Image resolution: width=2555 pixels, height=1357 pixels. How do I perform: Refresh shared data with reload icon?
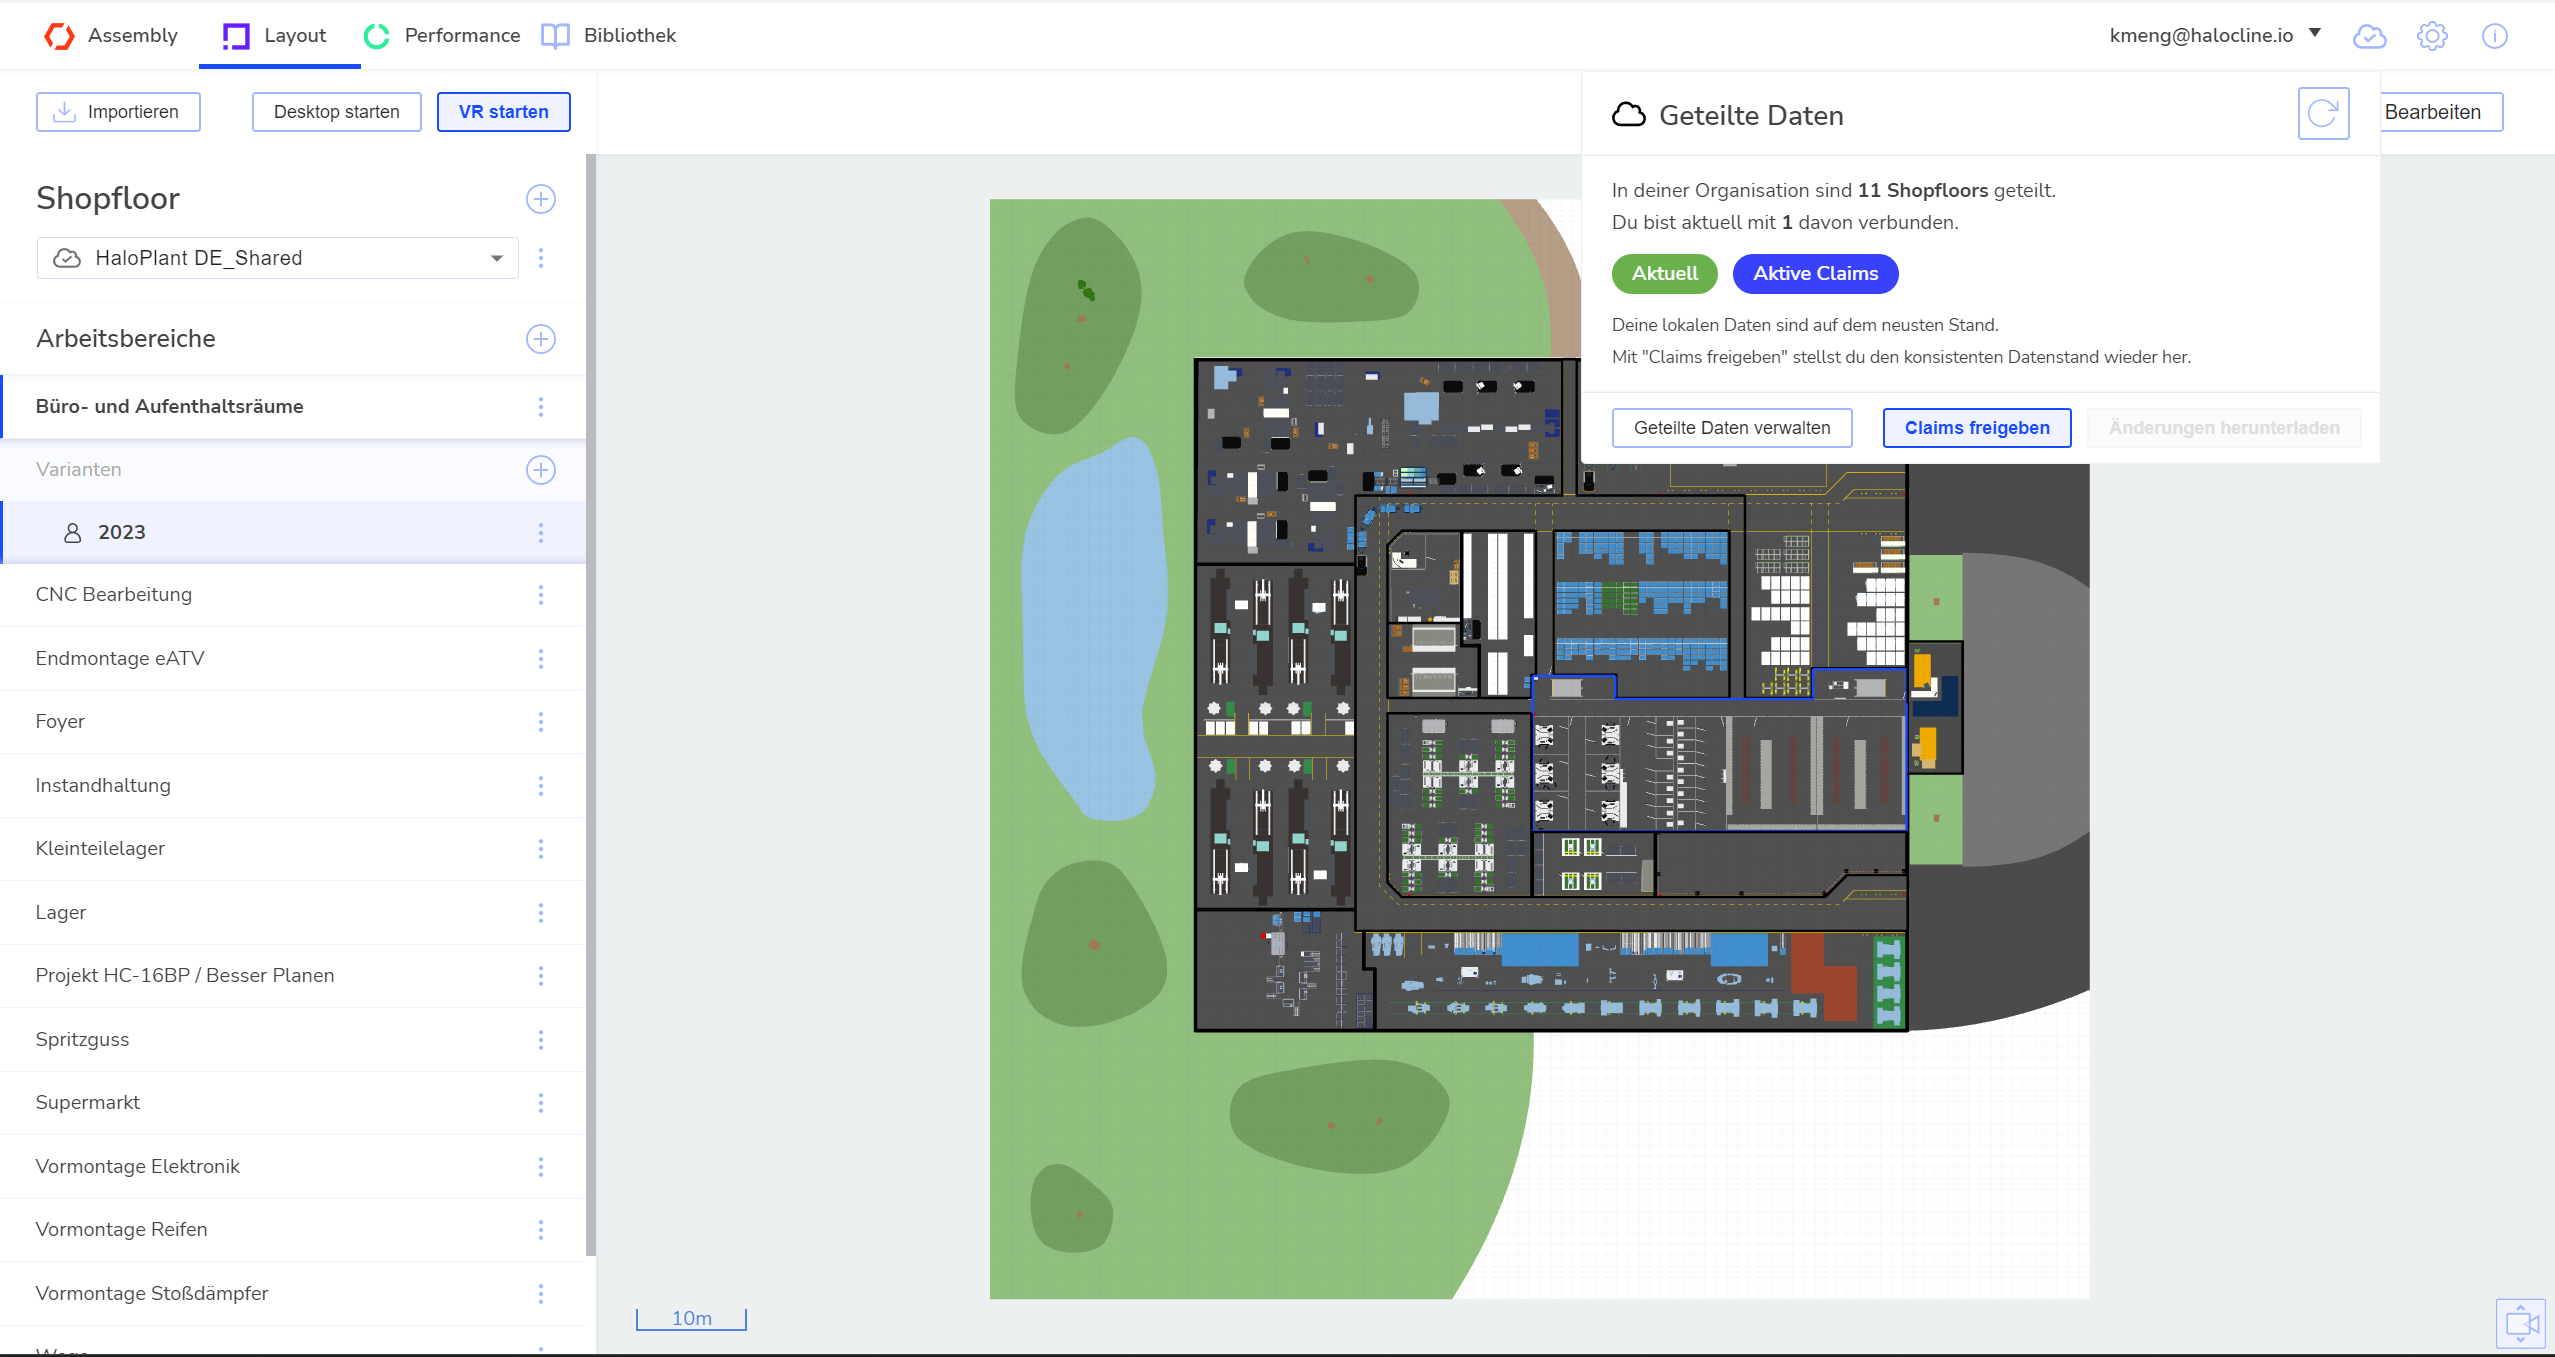tap(2322, 114)
